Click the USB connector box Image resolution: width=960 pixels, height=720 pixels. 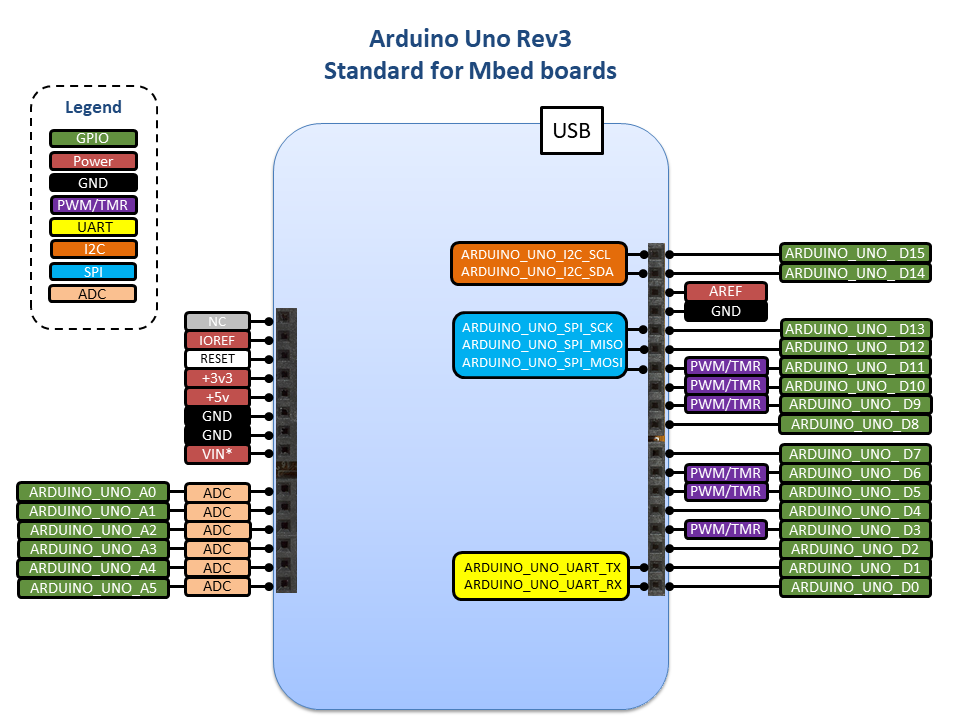[x=572, y=130]
